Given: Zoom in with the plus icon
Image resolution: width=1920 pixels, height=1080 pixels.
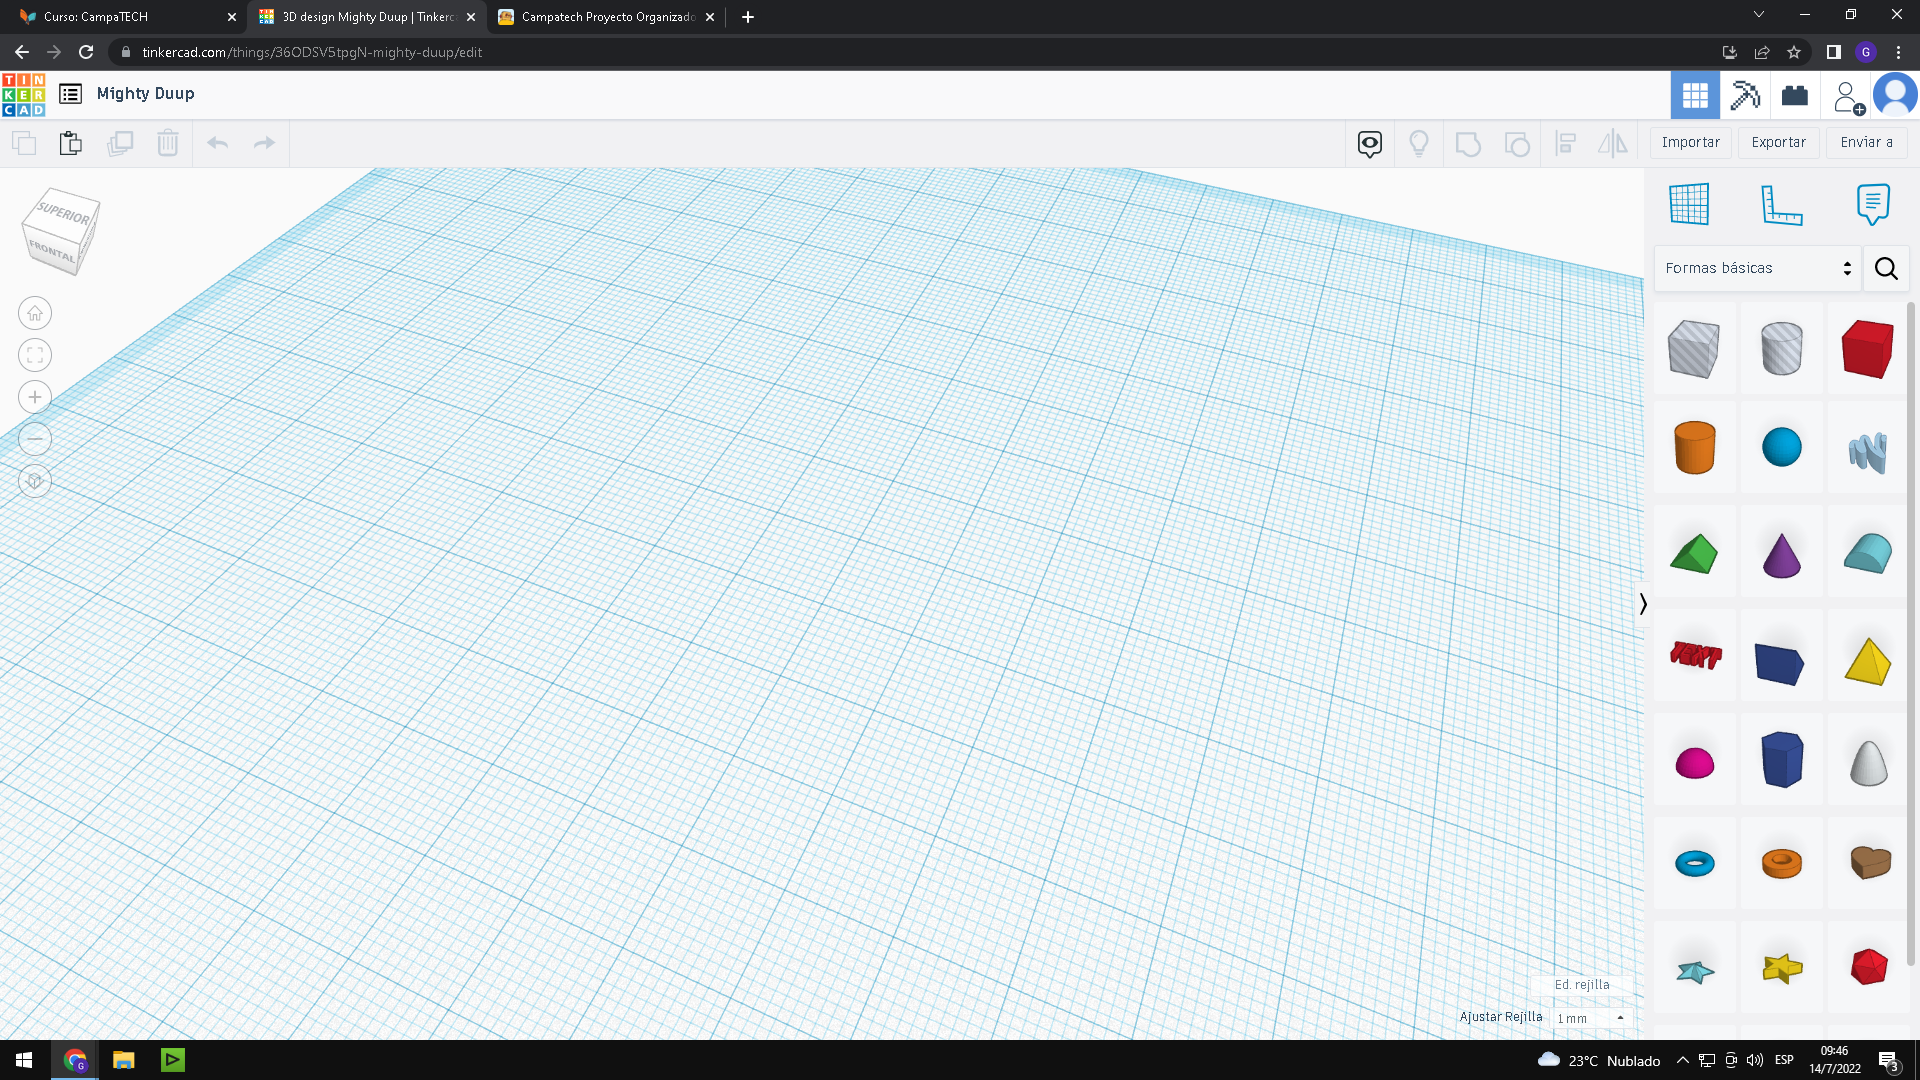Looking at the screenshot, I should [35, 397].
